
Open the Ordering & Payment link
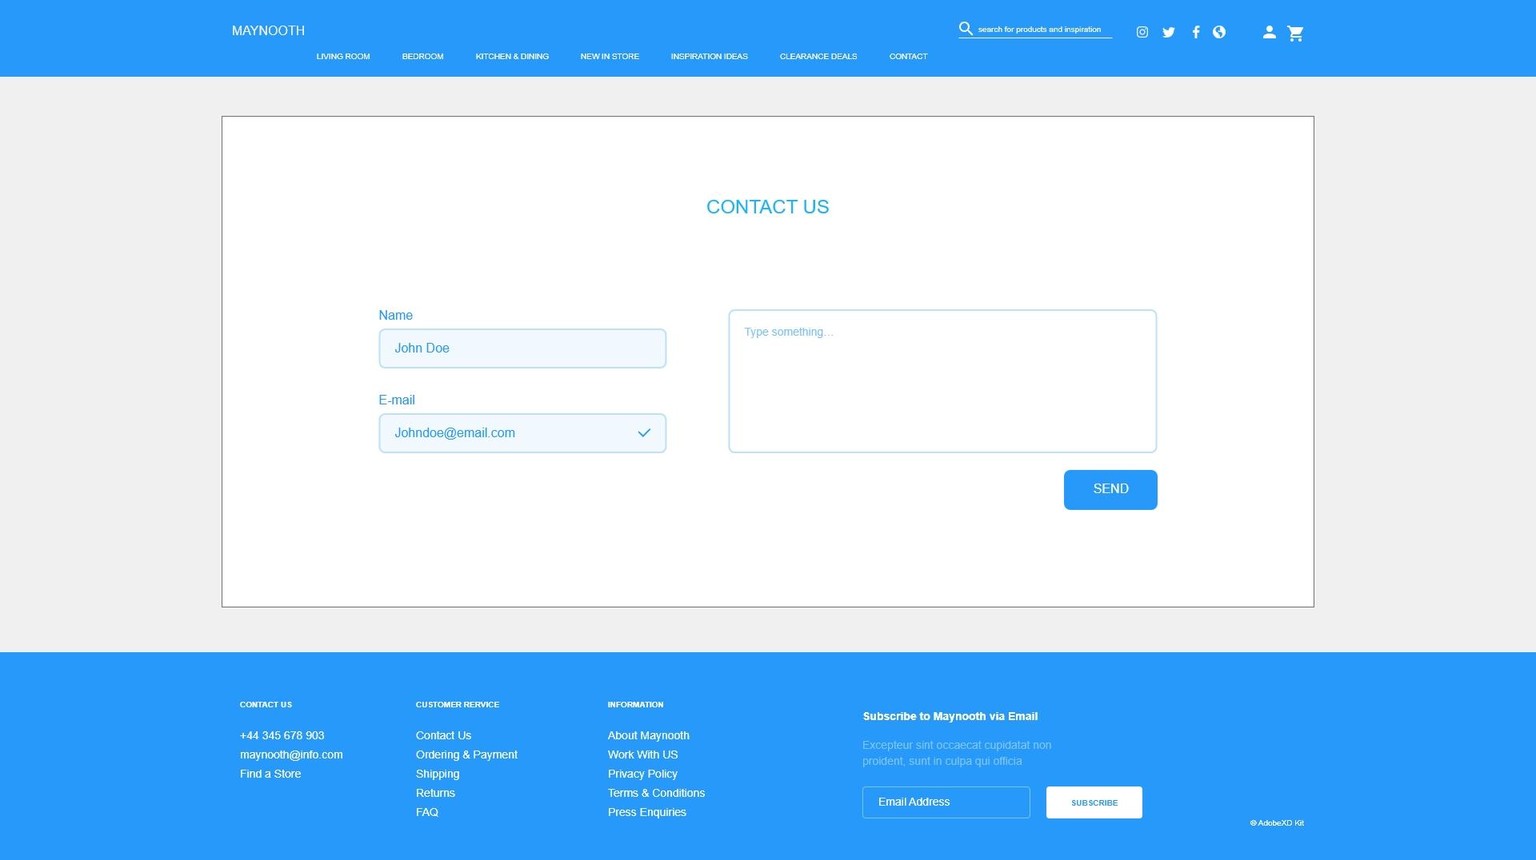pos(466,755)
